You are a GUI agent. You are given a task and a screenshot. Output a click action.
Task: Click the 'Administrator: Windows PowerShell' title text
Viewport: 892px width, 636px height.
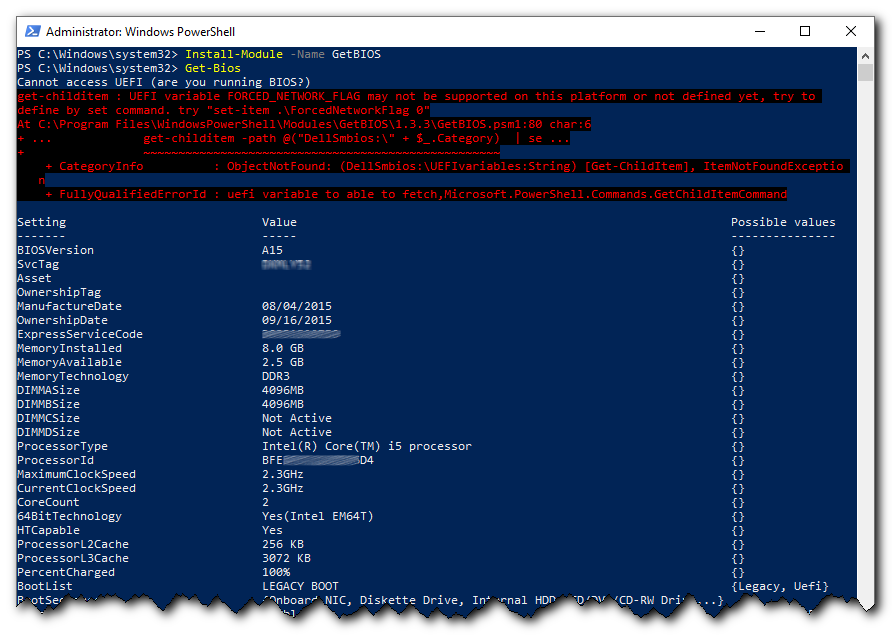pos(140,32)
